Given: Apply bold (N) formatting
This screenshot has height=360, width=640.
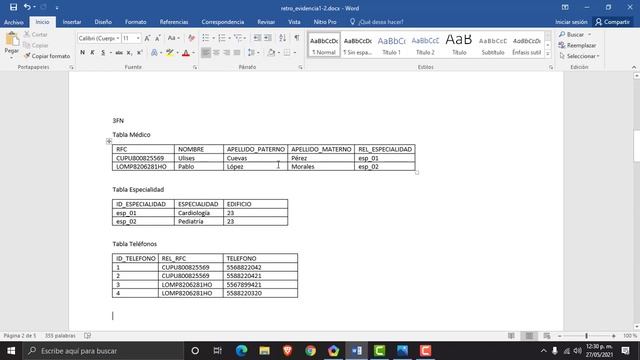Looking at the screenshot, I should click(x=82, y=52).
